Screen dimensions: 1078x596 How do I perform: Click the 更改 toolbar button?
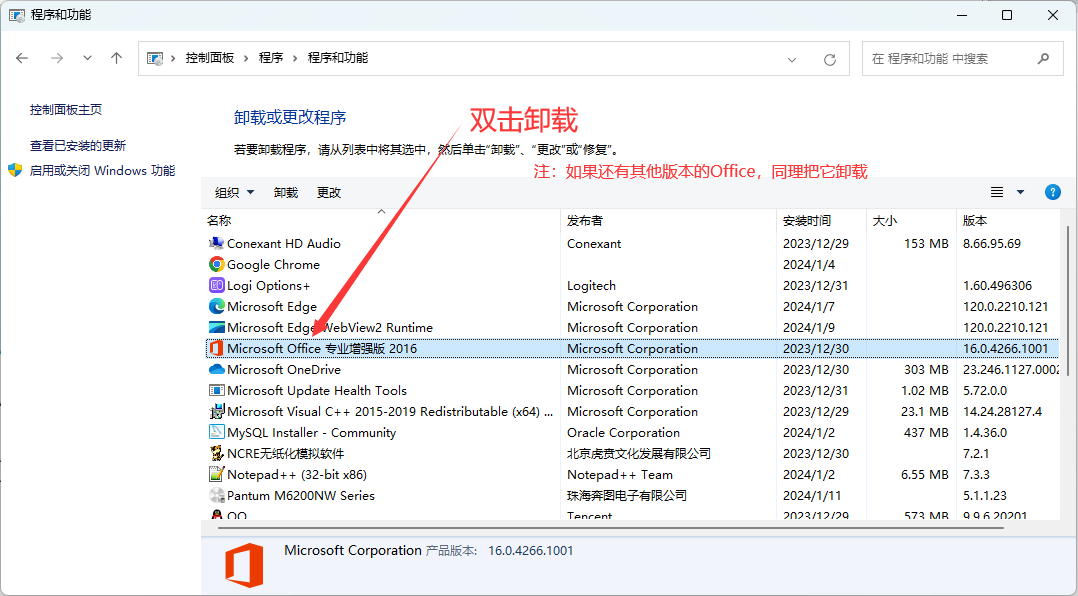[x=329, y=192]
